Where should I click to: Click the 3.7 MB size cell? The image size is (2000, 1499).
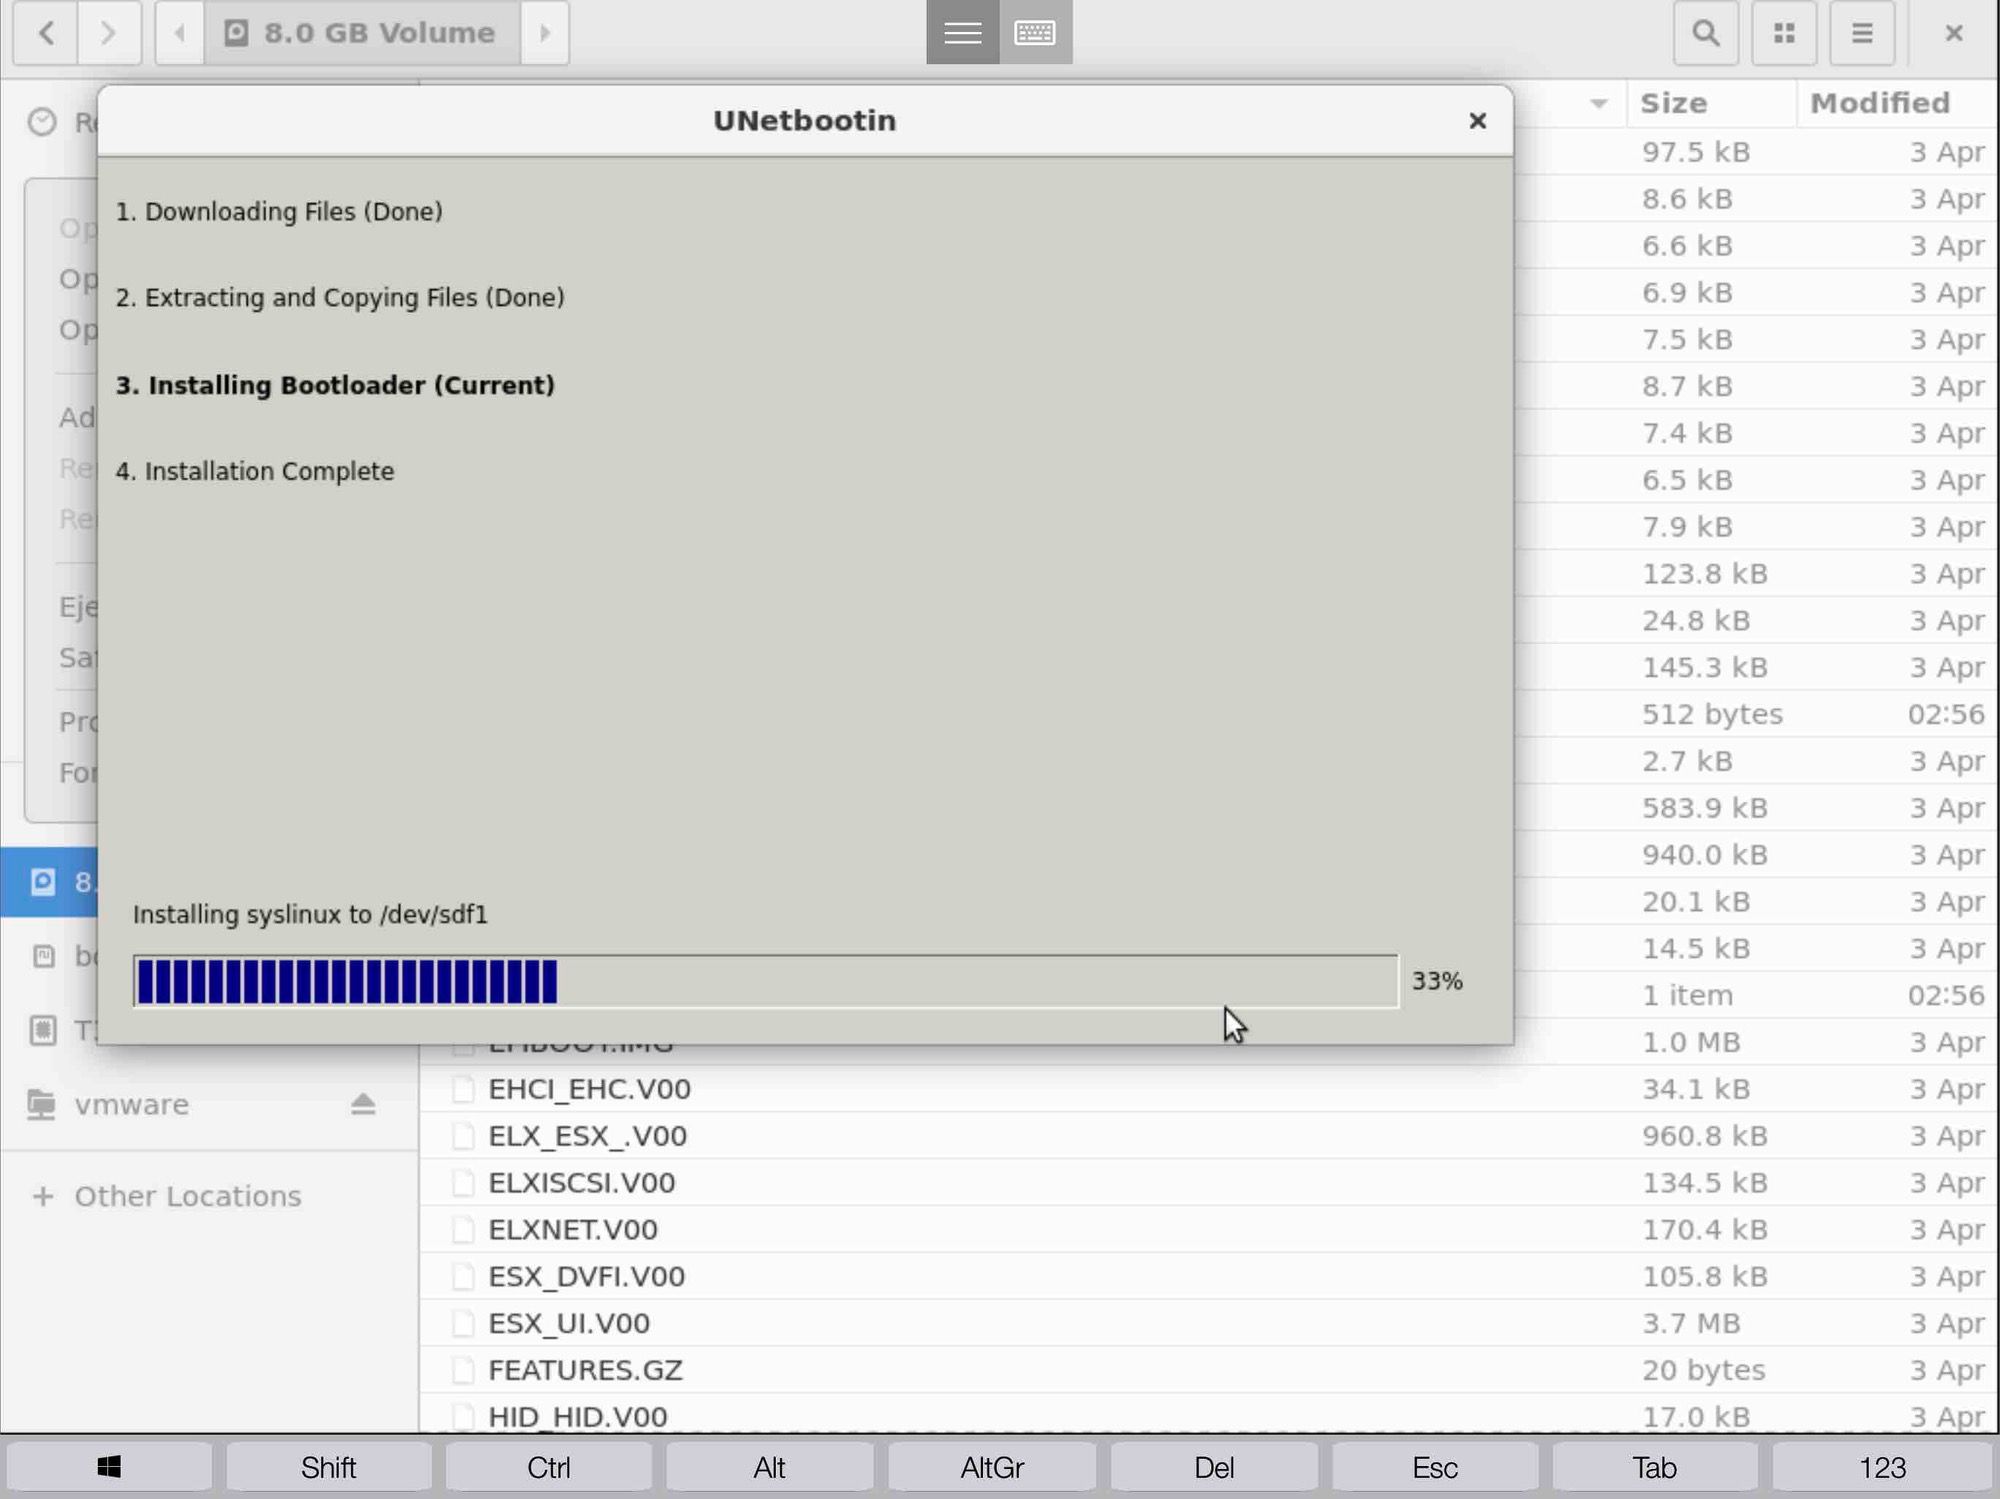pos(1691,1324)
